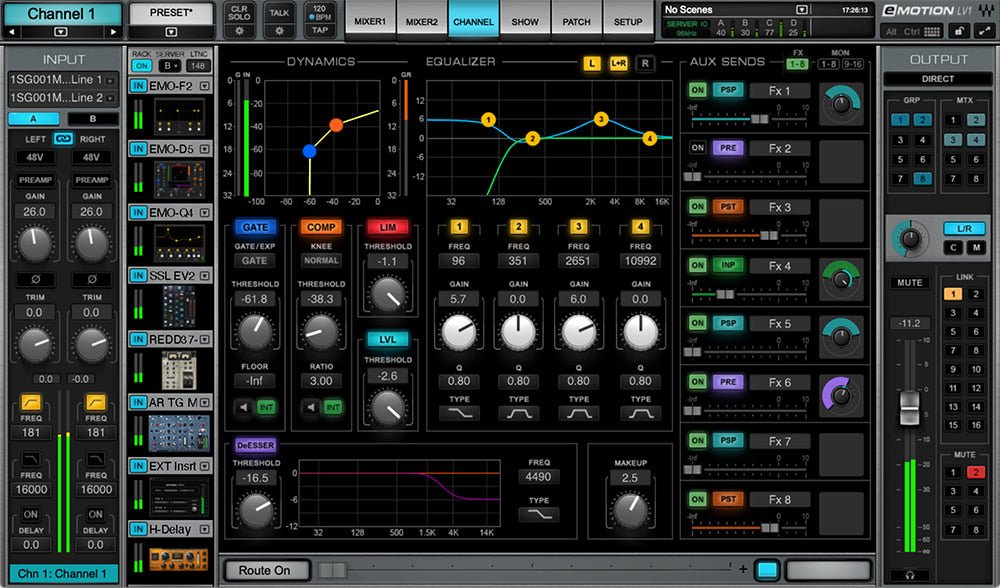The height and width of the screenshot is (588, 1000).
Task: Click the keyboard icon next to Ctrl
Action: [x=932, y=31]
